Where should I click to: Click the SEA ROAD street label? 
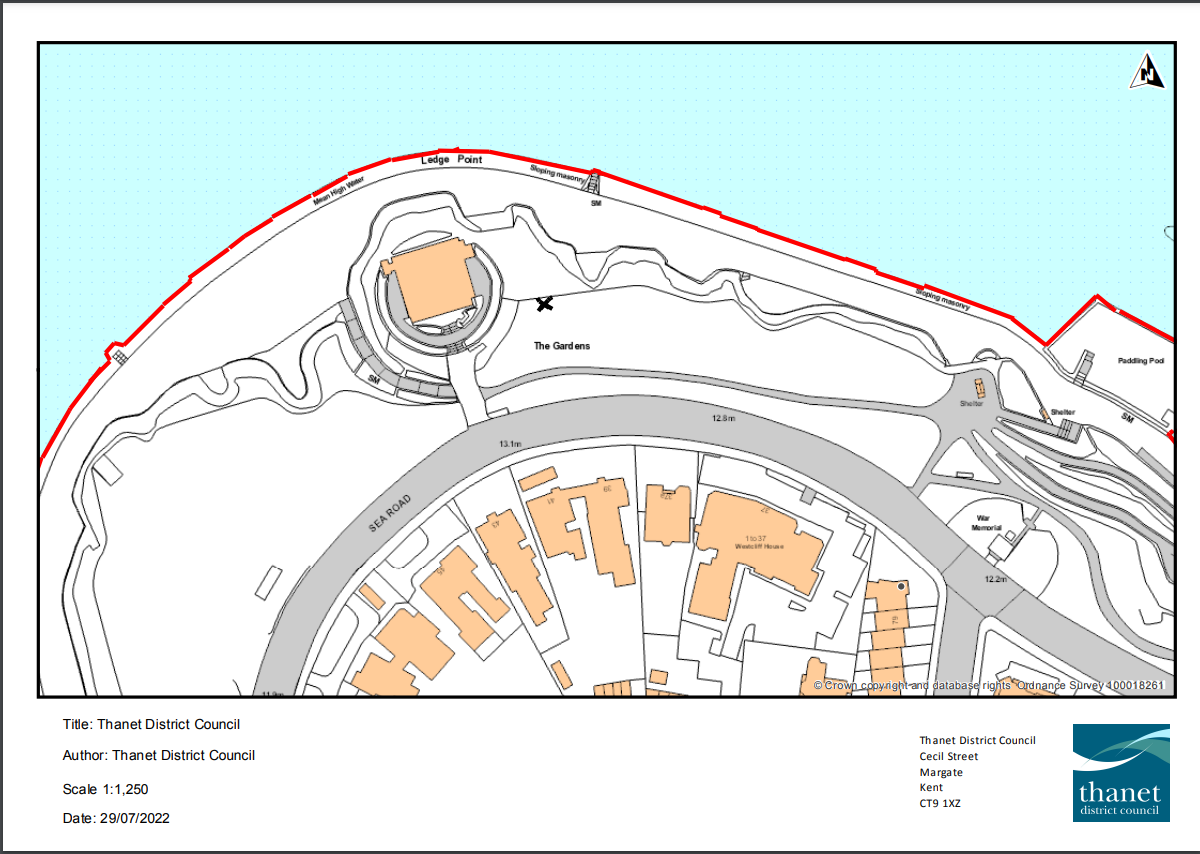click(x=390, y=511)
